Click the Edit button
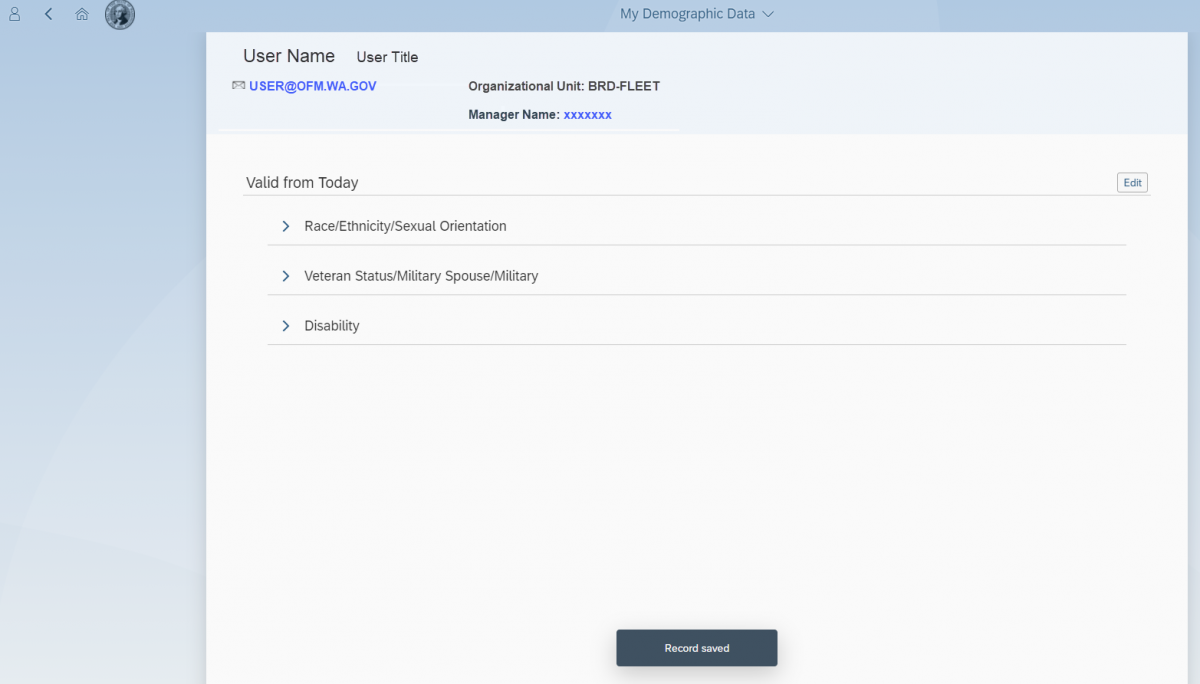Screen dimensions: 1200x684 click(1132, 182)
